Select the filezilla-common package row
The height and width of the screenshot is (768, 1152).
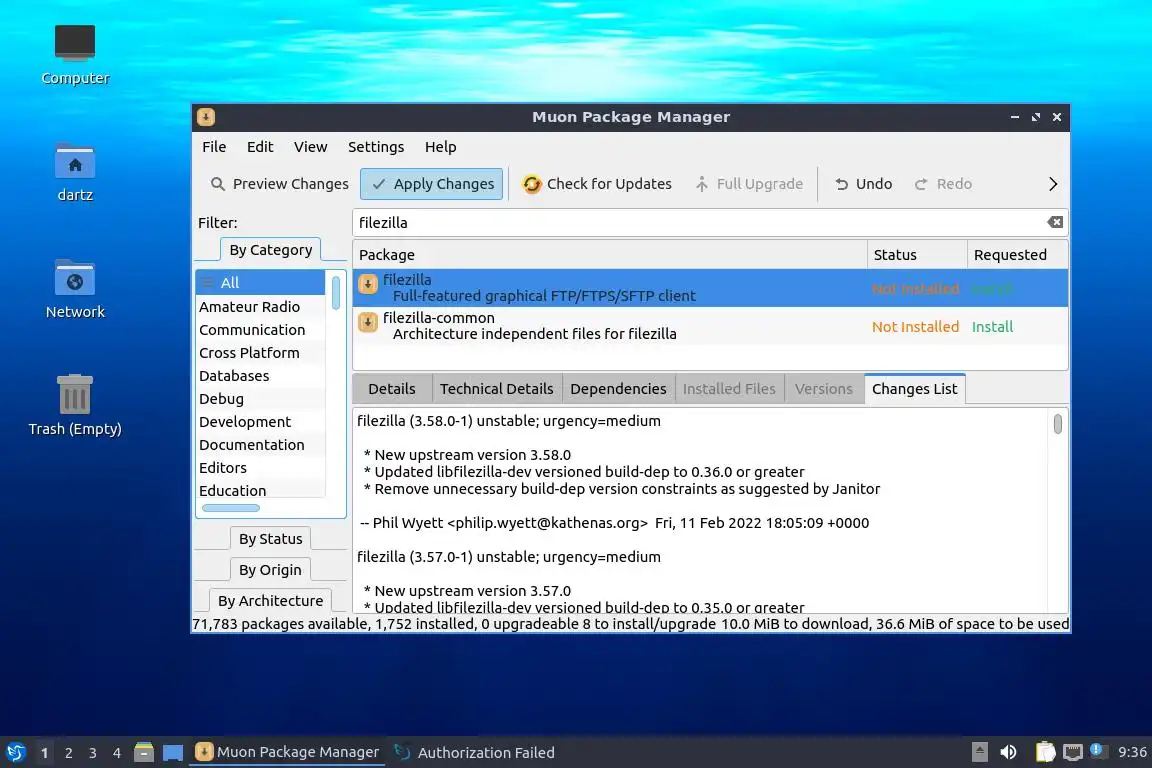click(x=710, y=326)
